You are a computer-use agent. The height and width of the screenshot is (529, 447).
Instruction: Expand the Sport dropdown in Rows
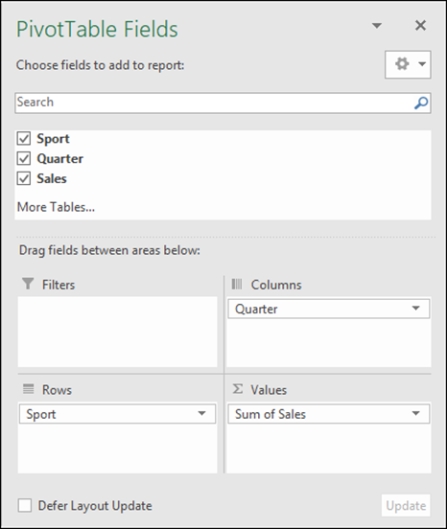coord(202,413)
